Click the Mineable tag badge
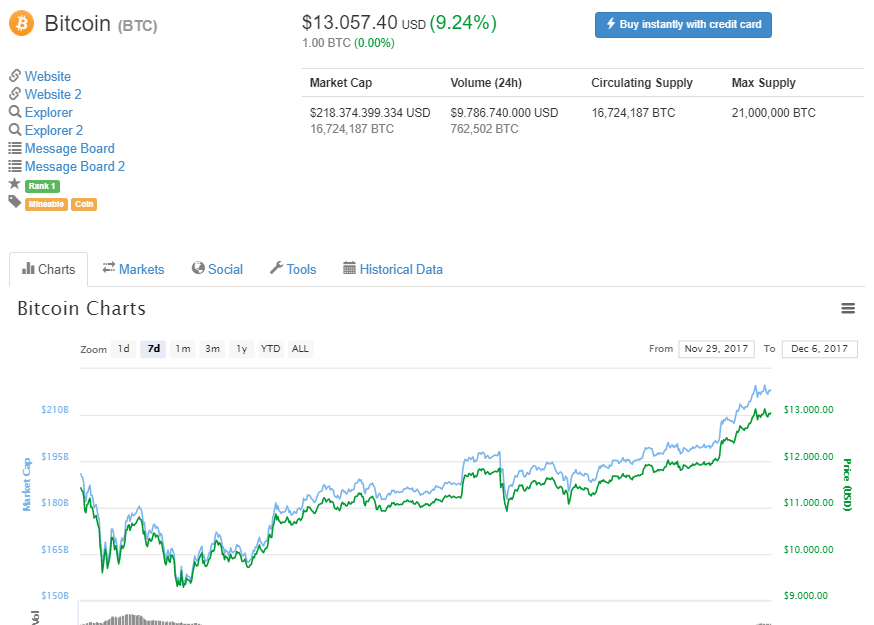Image resolution: width=874 pixels, height=625 pixels. [46, 204]
